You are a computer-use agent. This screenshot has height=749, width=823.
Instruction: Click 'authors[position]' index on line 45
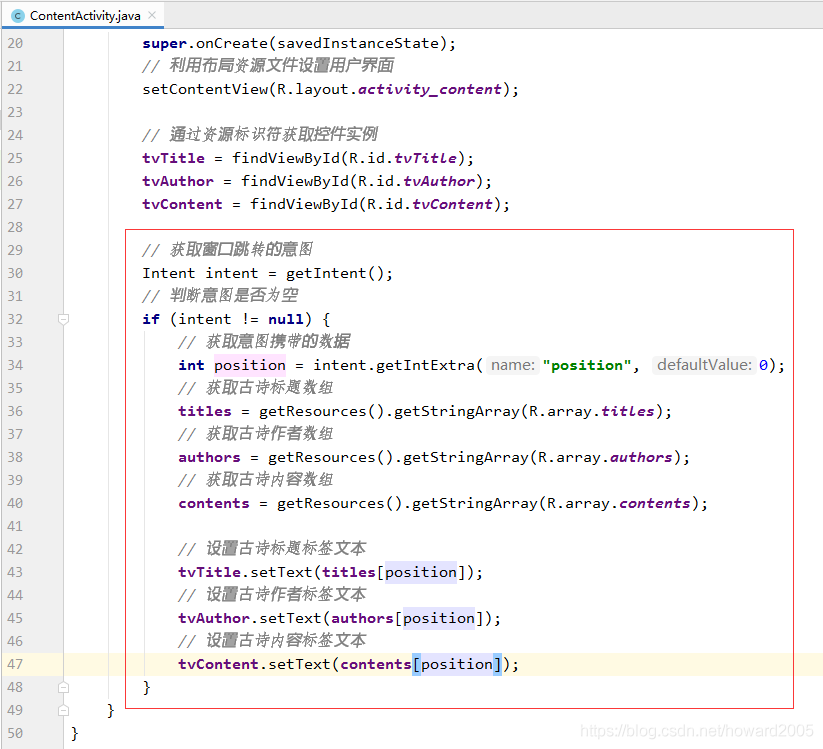407,619
